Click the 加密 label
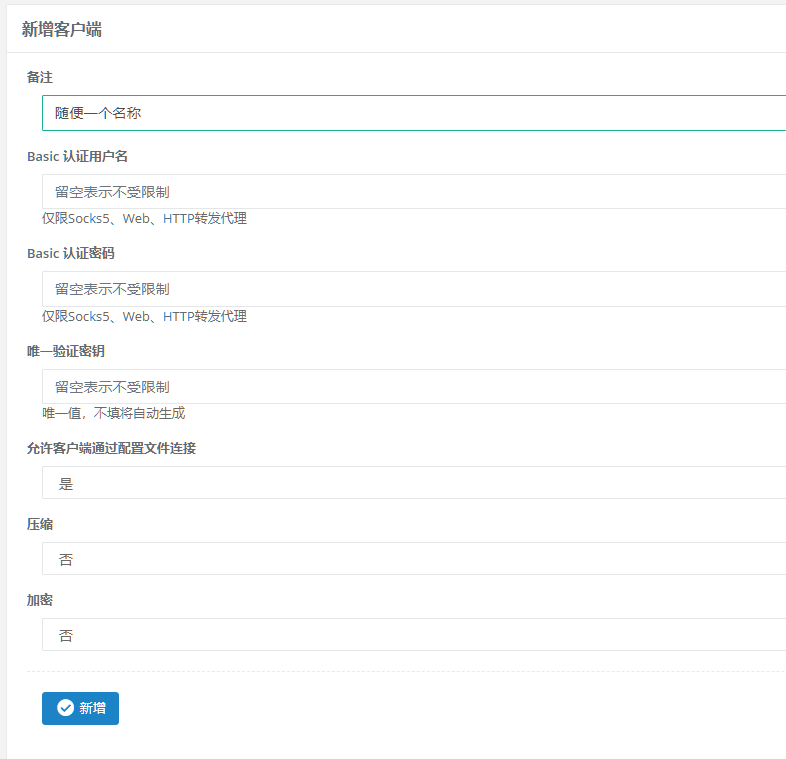Screen dimensions: 786x759 [40, 600]
